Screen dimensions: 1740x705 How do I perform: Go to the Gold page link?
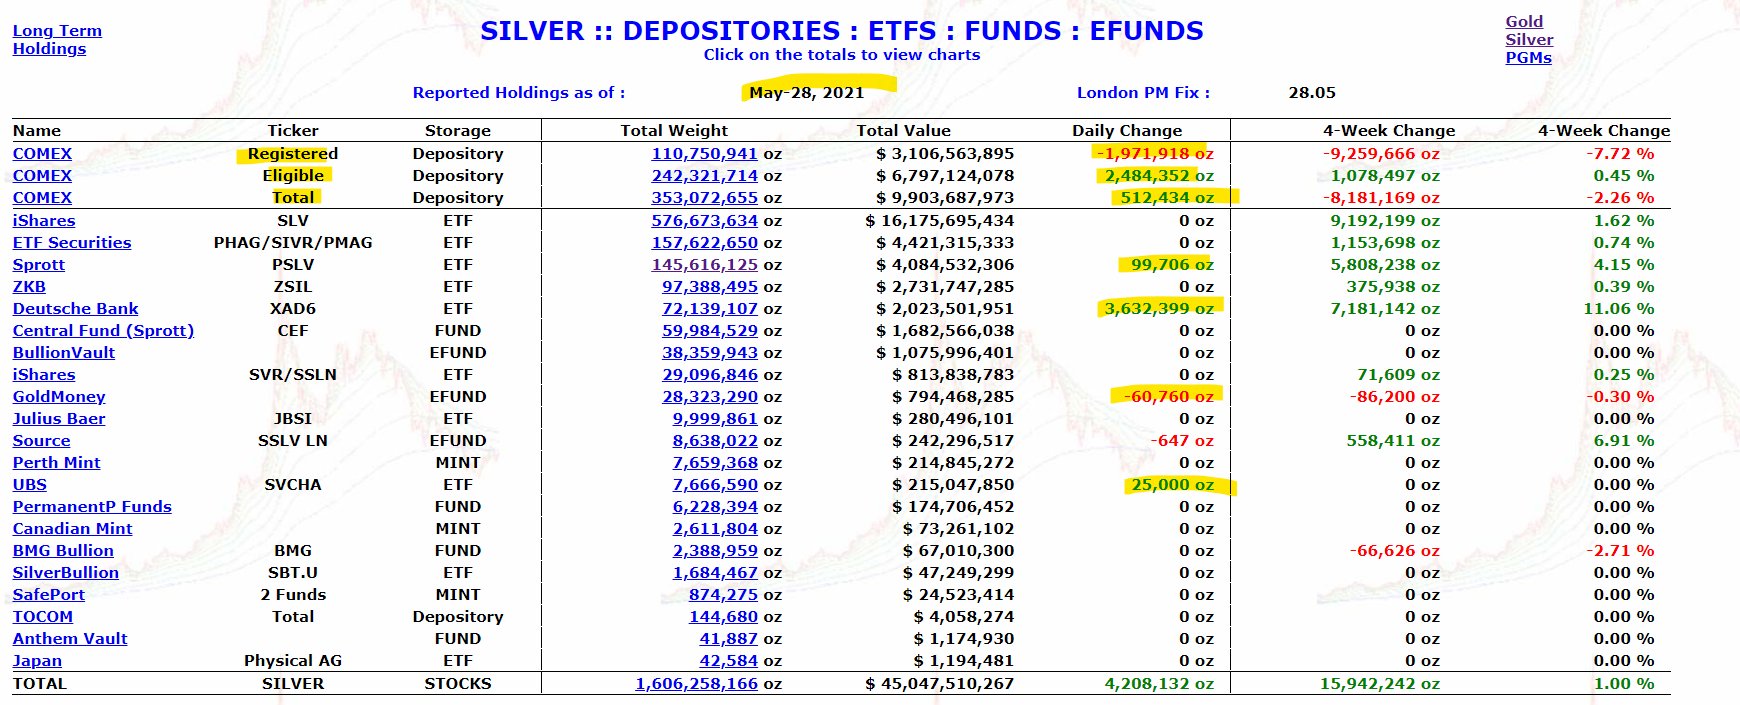(x=1524, y=22)
